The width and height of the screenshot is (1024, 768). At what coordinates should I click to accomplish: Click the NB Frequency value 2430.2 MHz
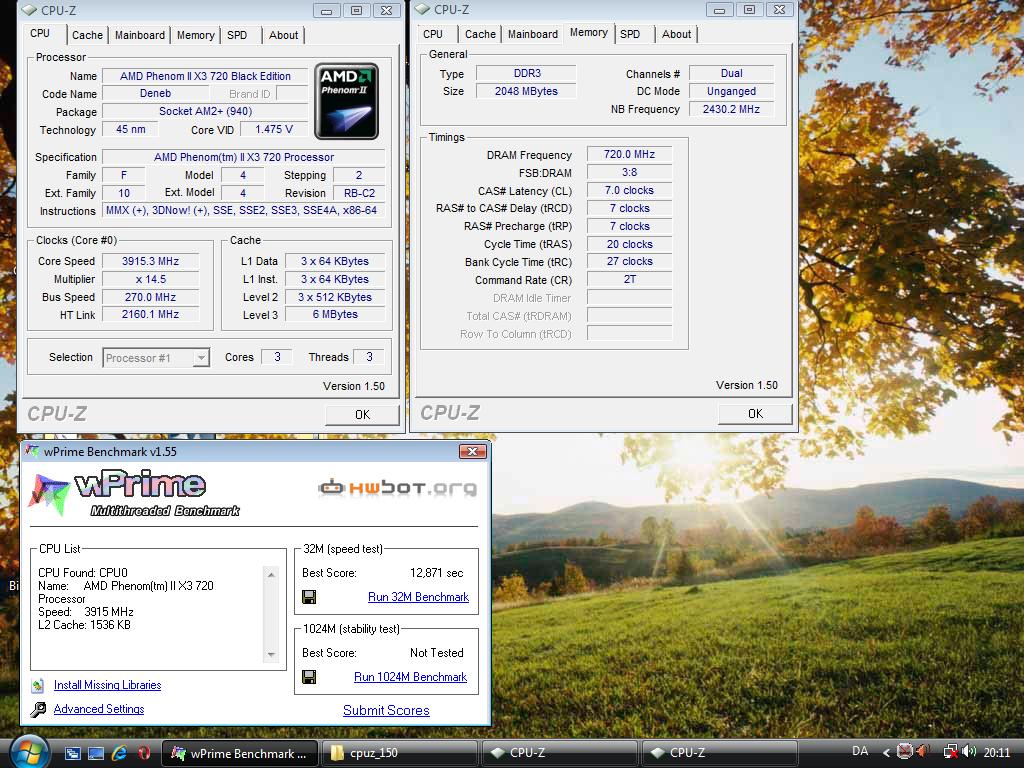tap(731, 109)
